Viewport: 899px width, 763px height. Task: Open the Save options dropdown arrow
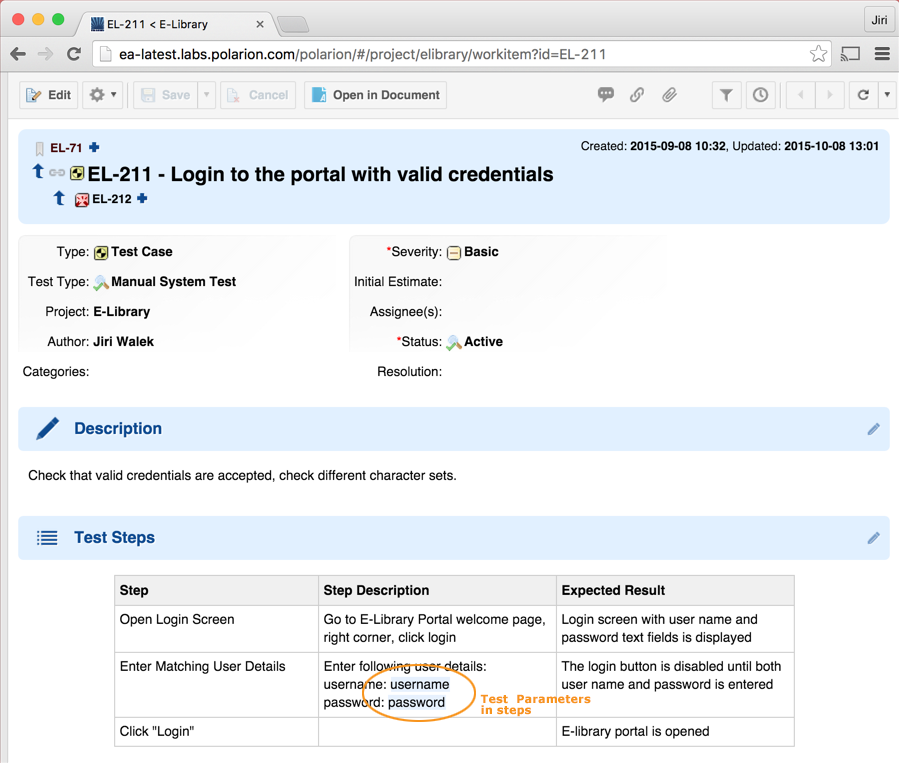coord(207,95)
